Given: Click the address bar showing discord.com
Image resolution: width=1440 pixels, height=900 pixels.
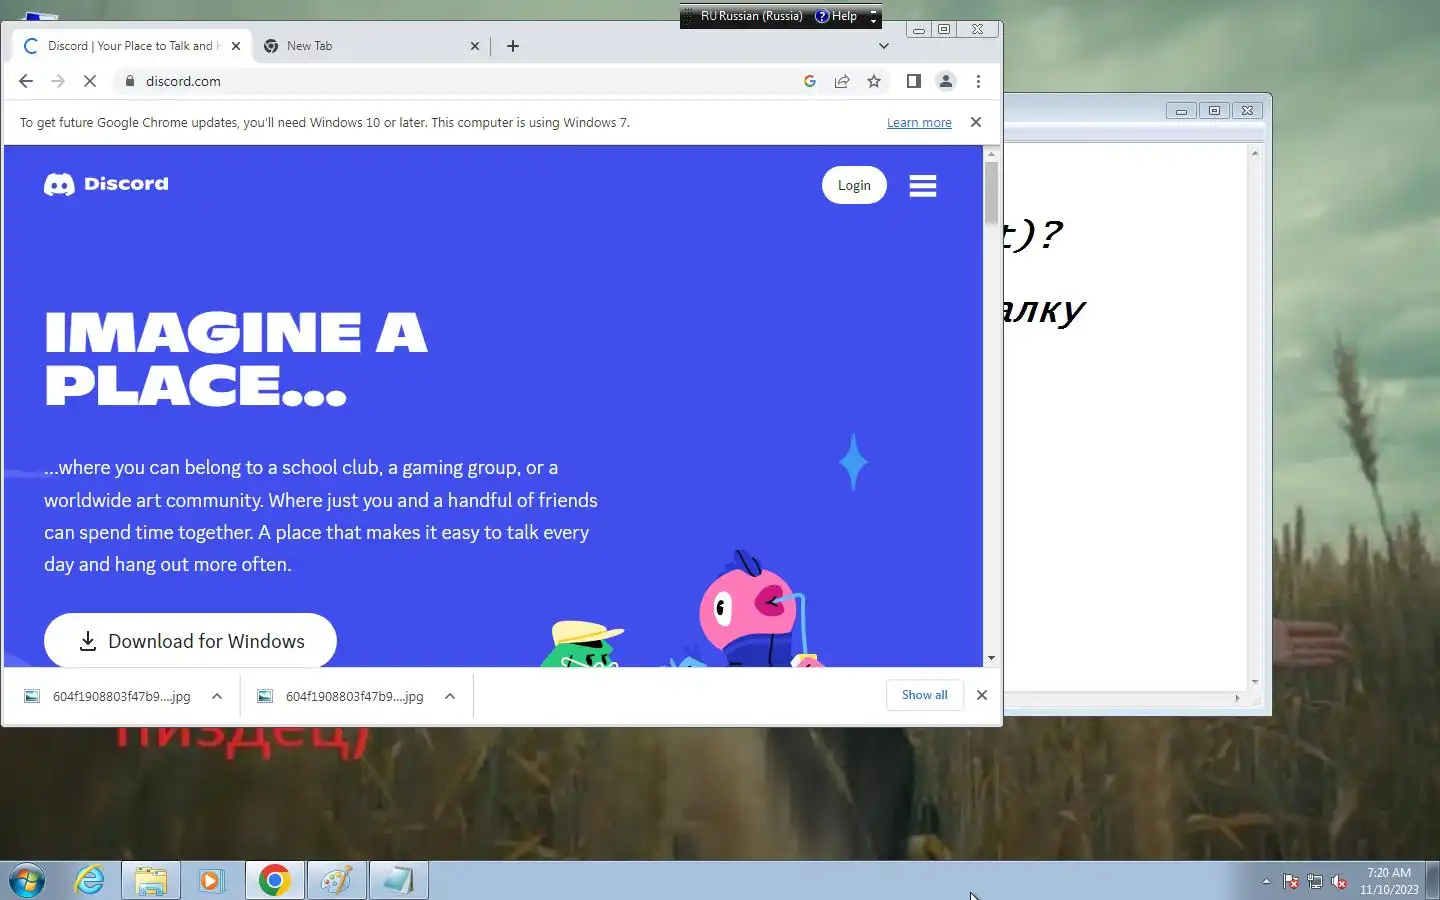Looking at the screenshot, I should pos(460,81).
